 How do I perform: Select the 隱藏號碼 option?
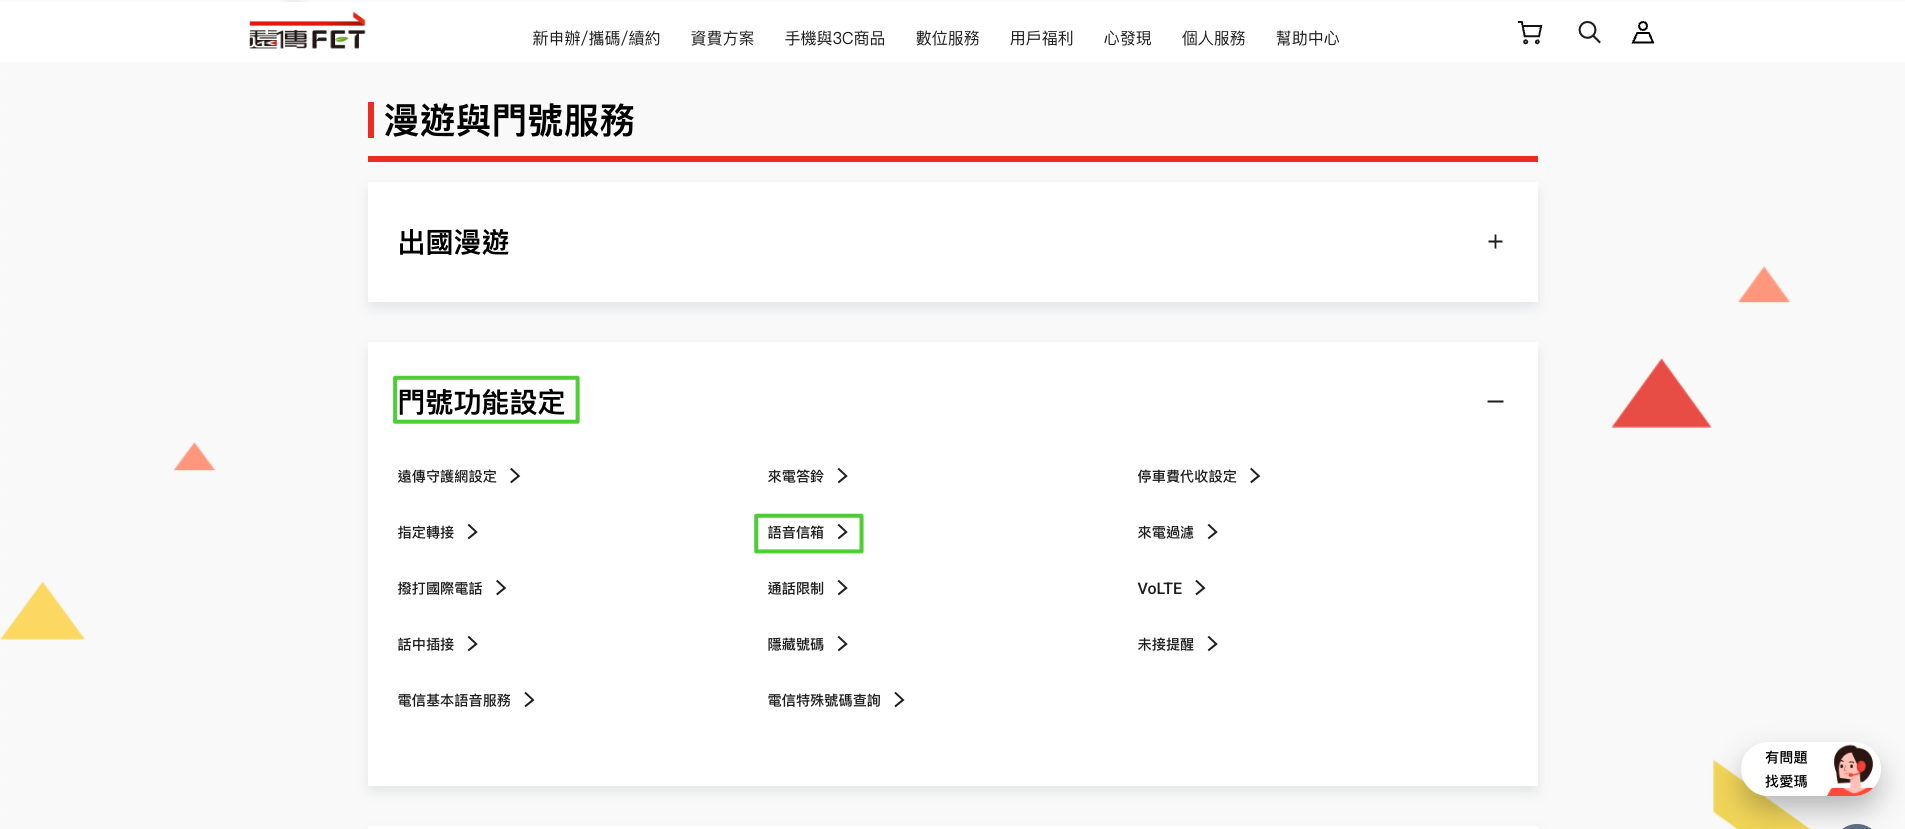click(796, 644)
